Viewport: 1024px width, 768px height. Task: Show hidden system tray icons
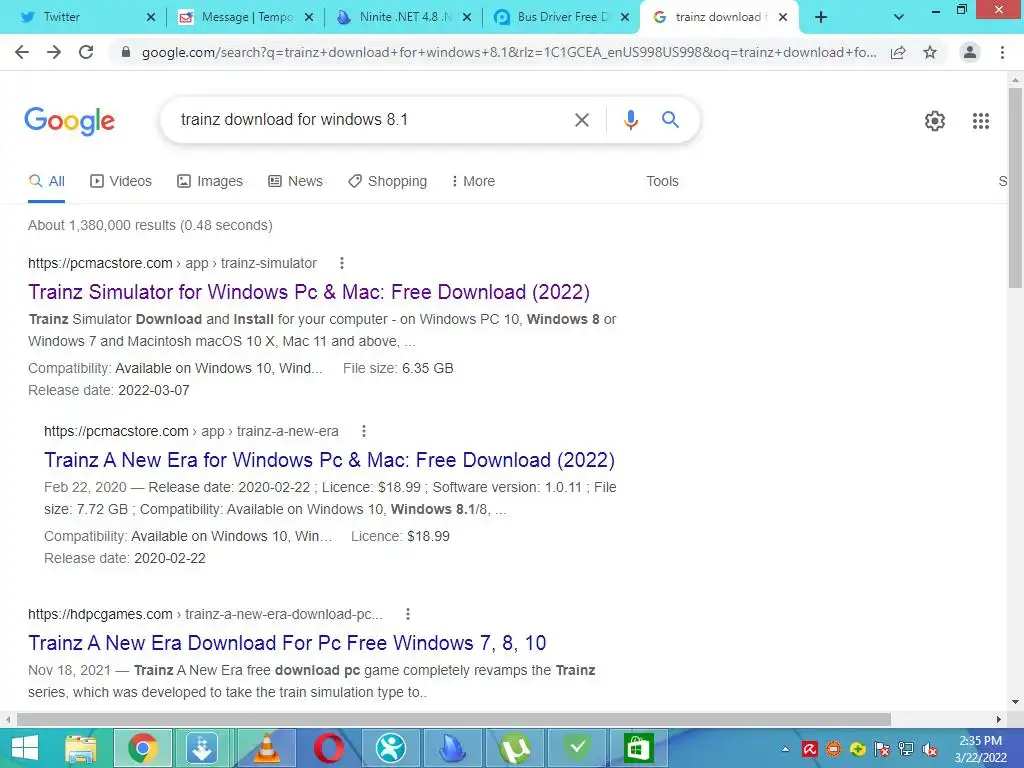tap(785, 750)
